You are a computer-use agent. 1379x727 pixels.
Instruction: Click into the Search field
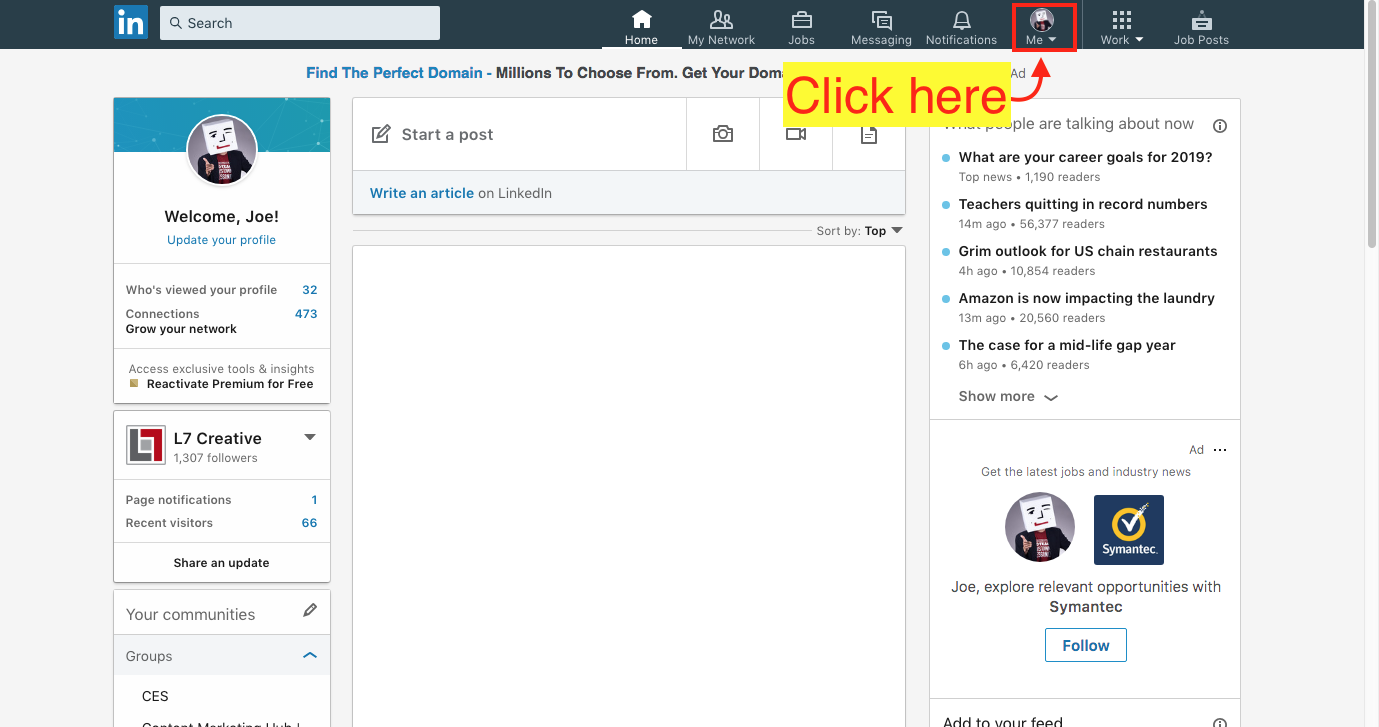(x=300, y=23)
